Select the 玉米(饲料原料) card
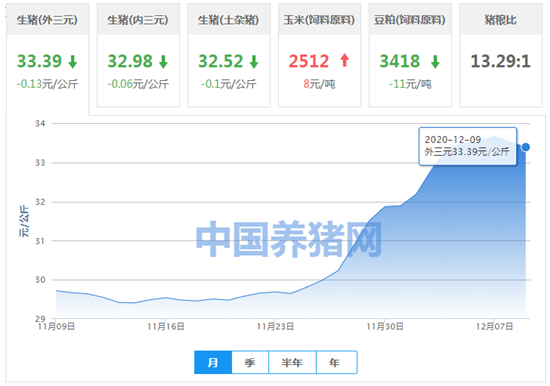Screen dimensions: 550x386 pos(319,55)
